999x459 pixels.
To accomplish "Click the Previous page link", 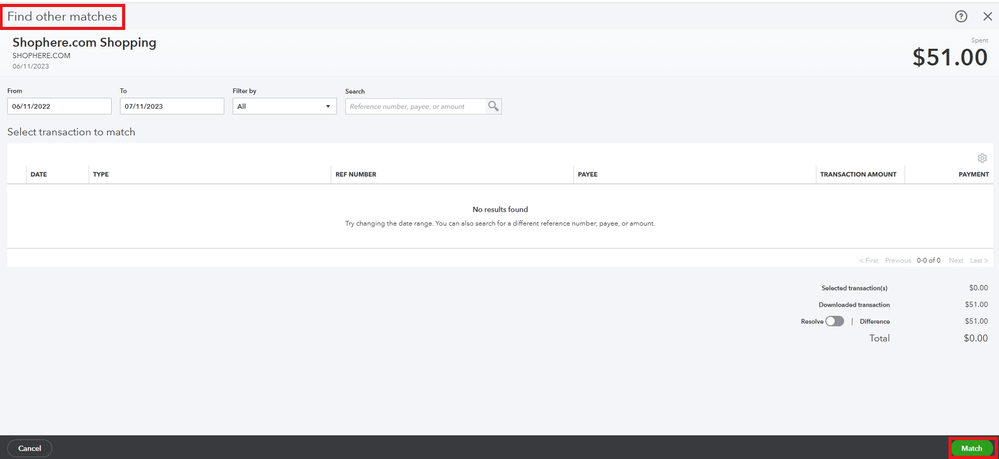I will (x=898, y=261).
